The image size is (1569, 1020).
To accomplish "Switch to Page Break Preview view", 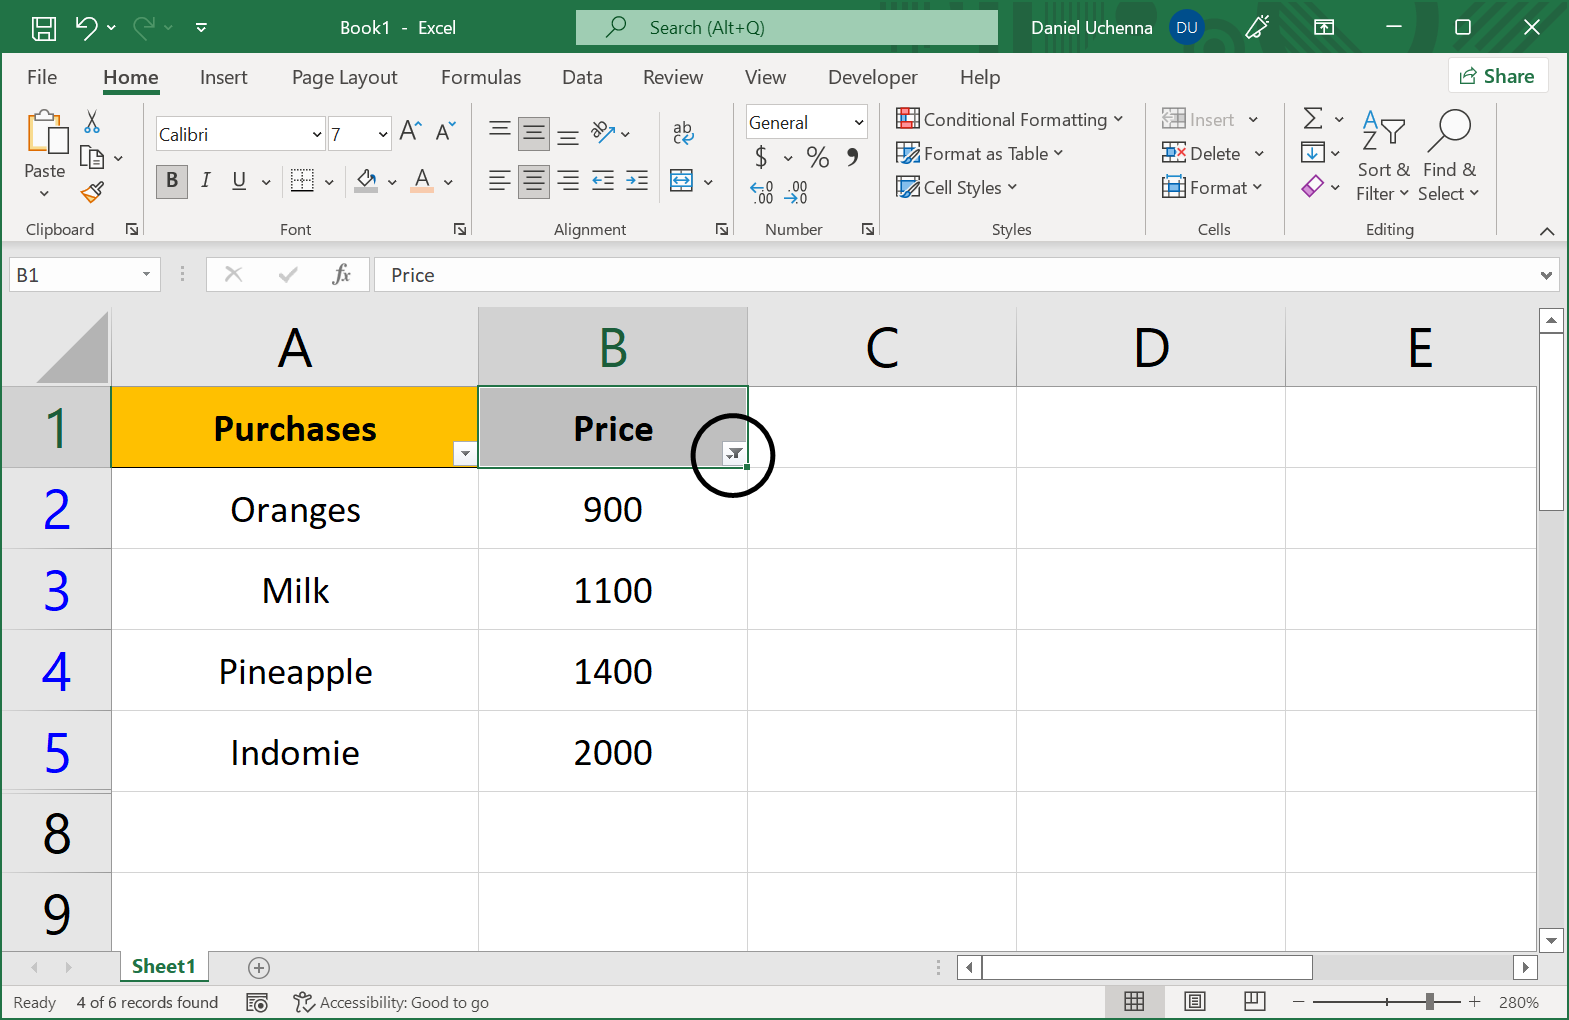I will tap(1254, 1001).
